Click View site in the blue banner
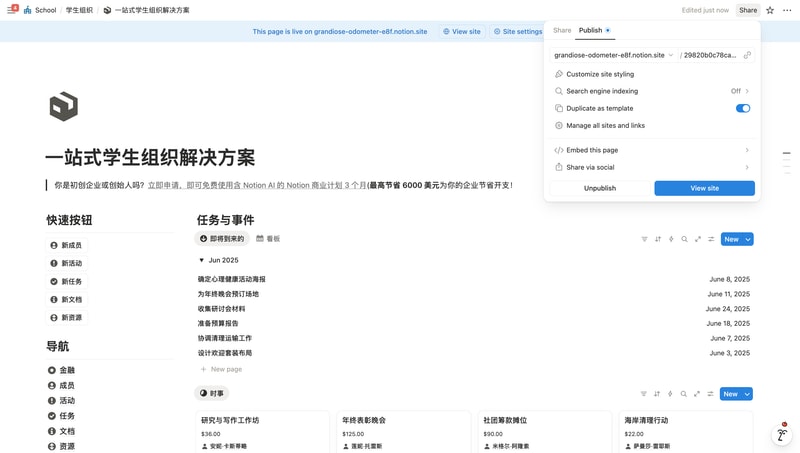Image resolution: width=800 pixels, height=453 pixels. coord(462,32)
